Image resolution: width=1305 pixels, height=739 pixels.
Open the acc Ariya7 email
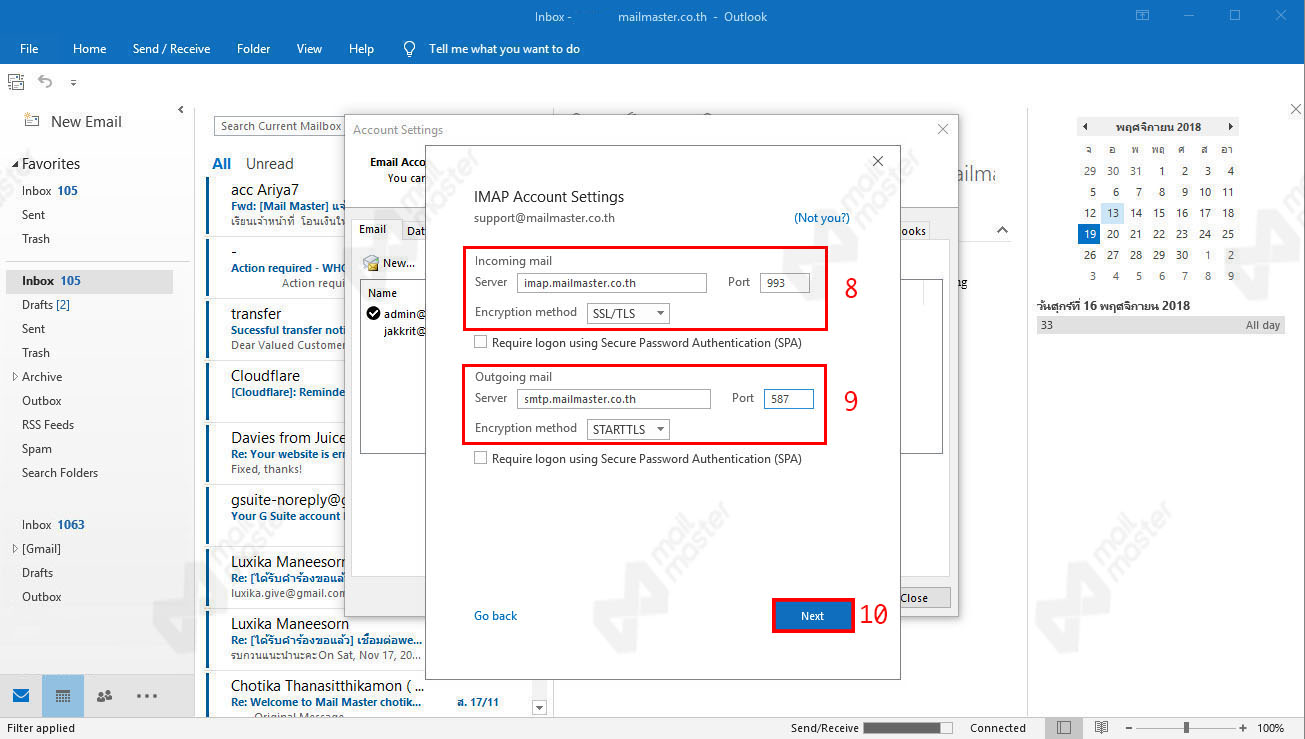pos(275,204)
